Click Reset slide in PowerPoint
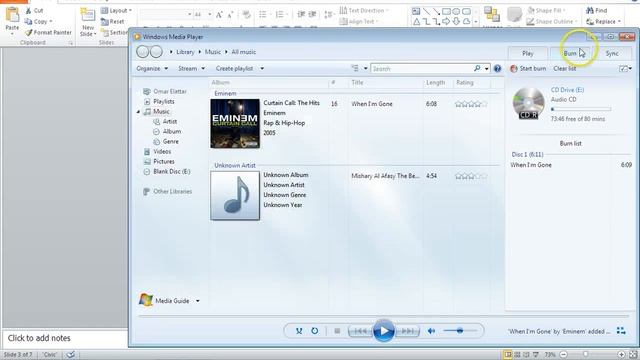Image resolution: width=640 pixels, height=360 pixels. (112, 21)
